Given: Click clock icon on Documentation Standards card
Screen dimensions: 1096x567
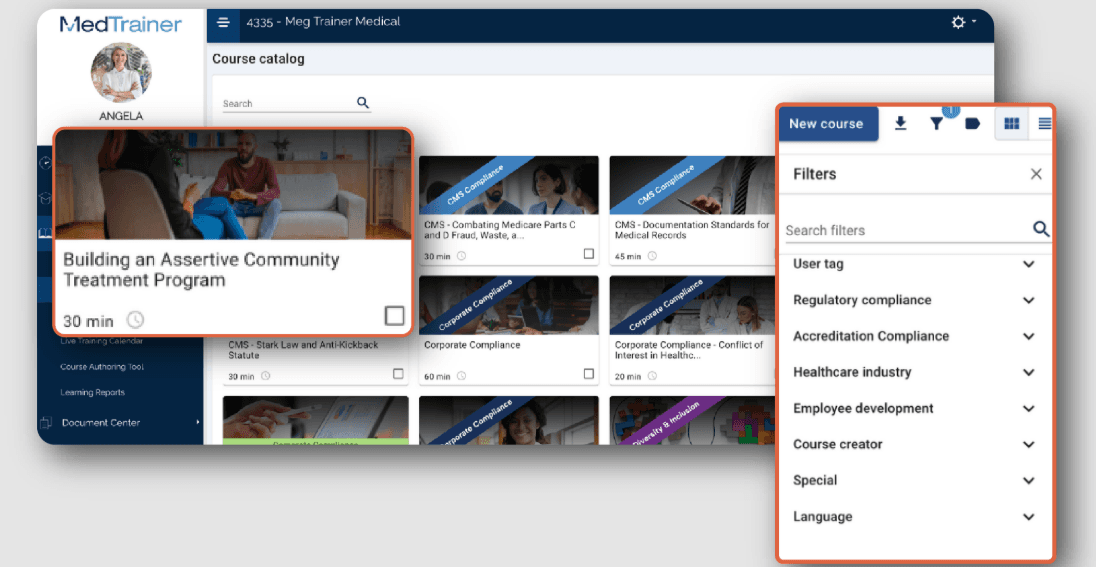Looking at the screenshot, I should click(652, 256).
